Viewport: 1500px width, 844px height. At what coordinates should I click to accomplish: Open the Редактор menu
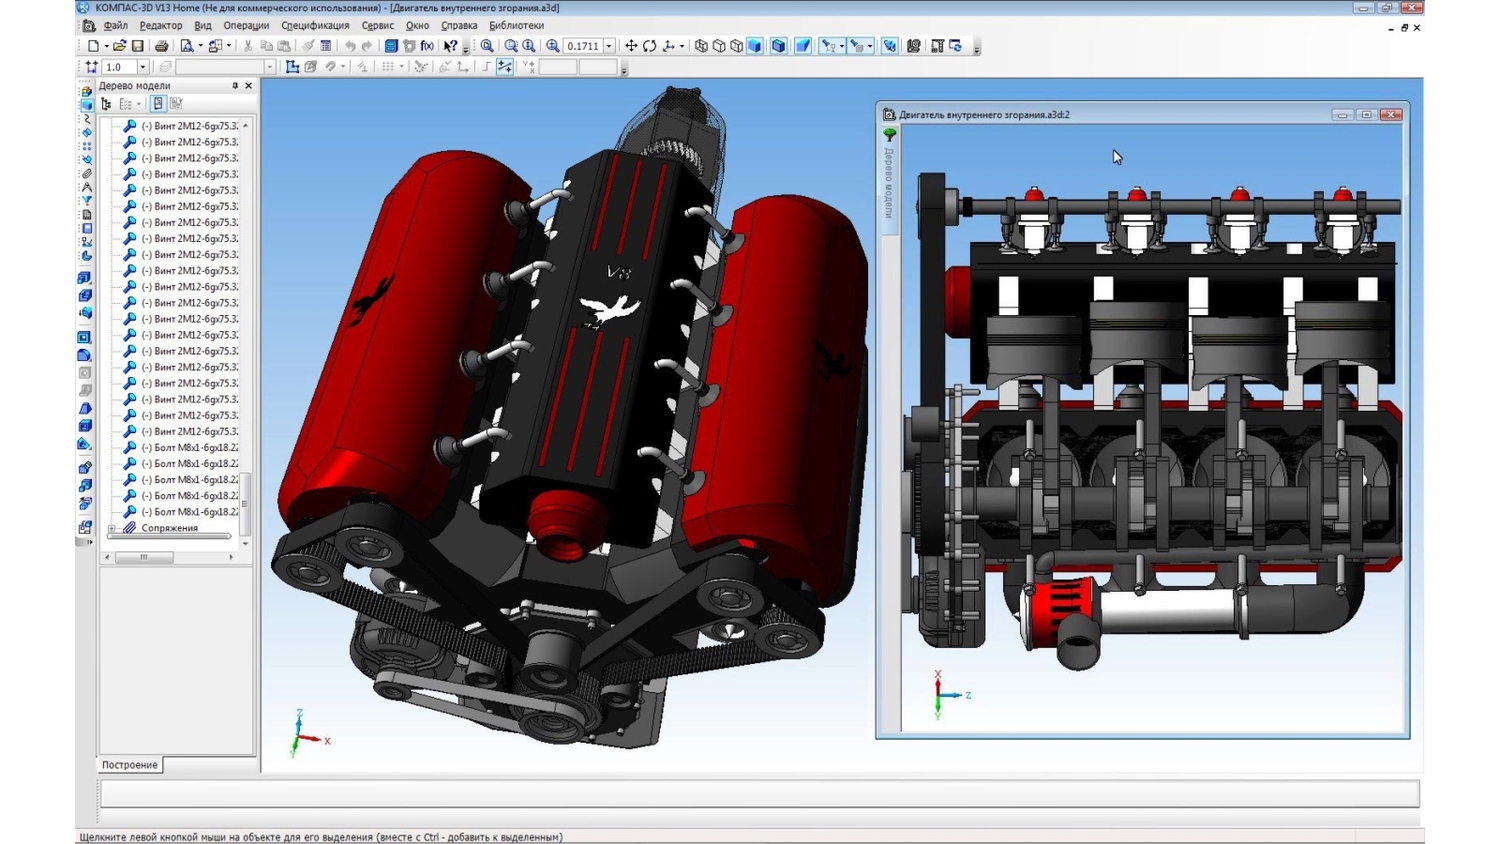[x=161, y=25]
